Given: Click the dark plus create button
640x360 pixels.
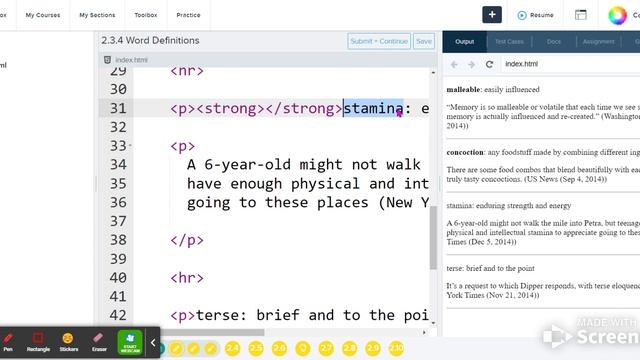Looking at the screenshot, I should (492, 15).
